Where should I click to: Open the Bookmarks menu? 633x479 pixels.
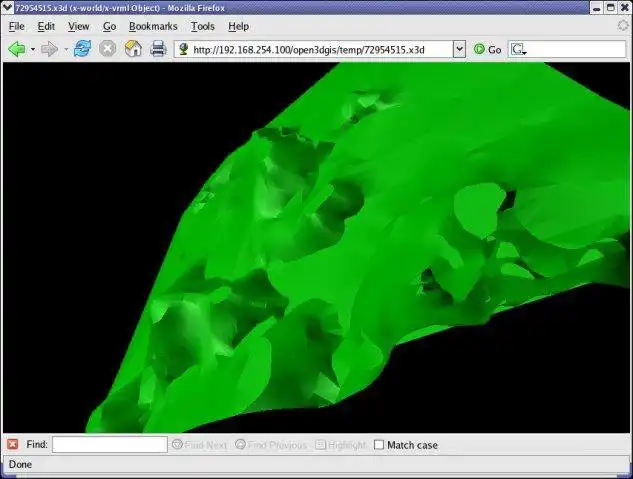pos(153,26)
